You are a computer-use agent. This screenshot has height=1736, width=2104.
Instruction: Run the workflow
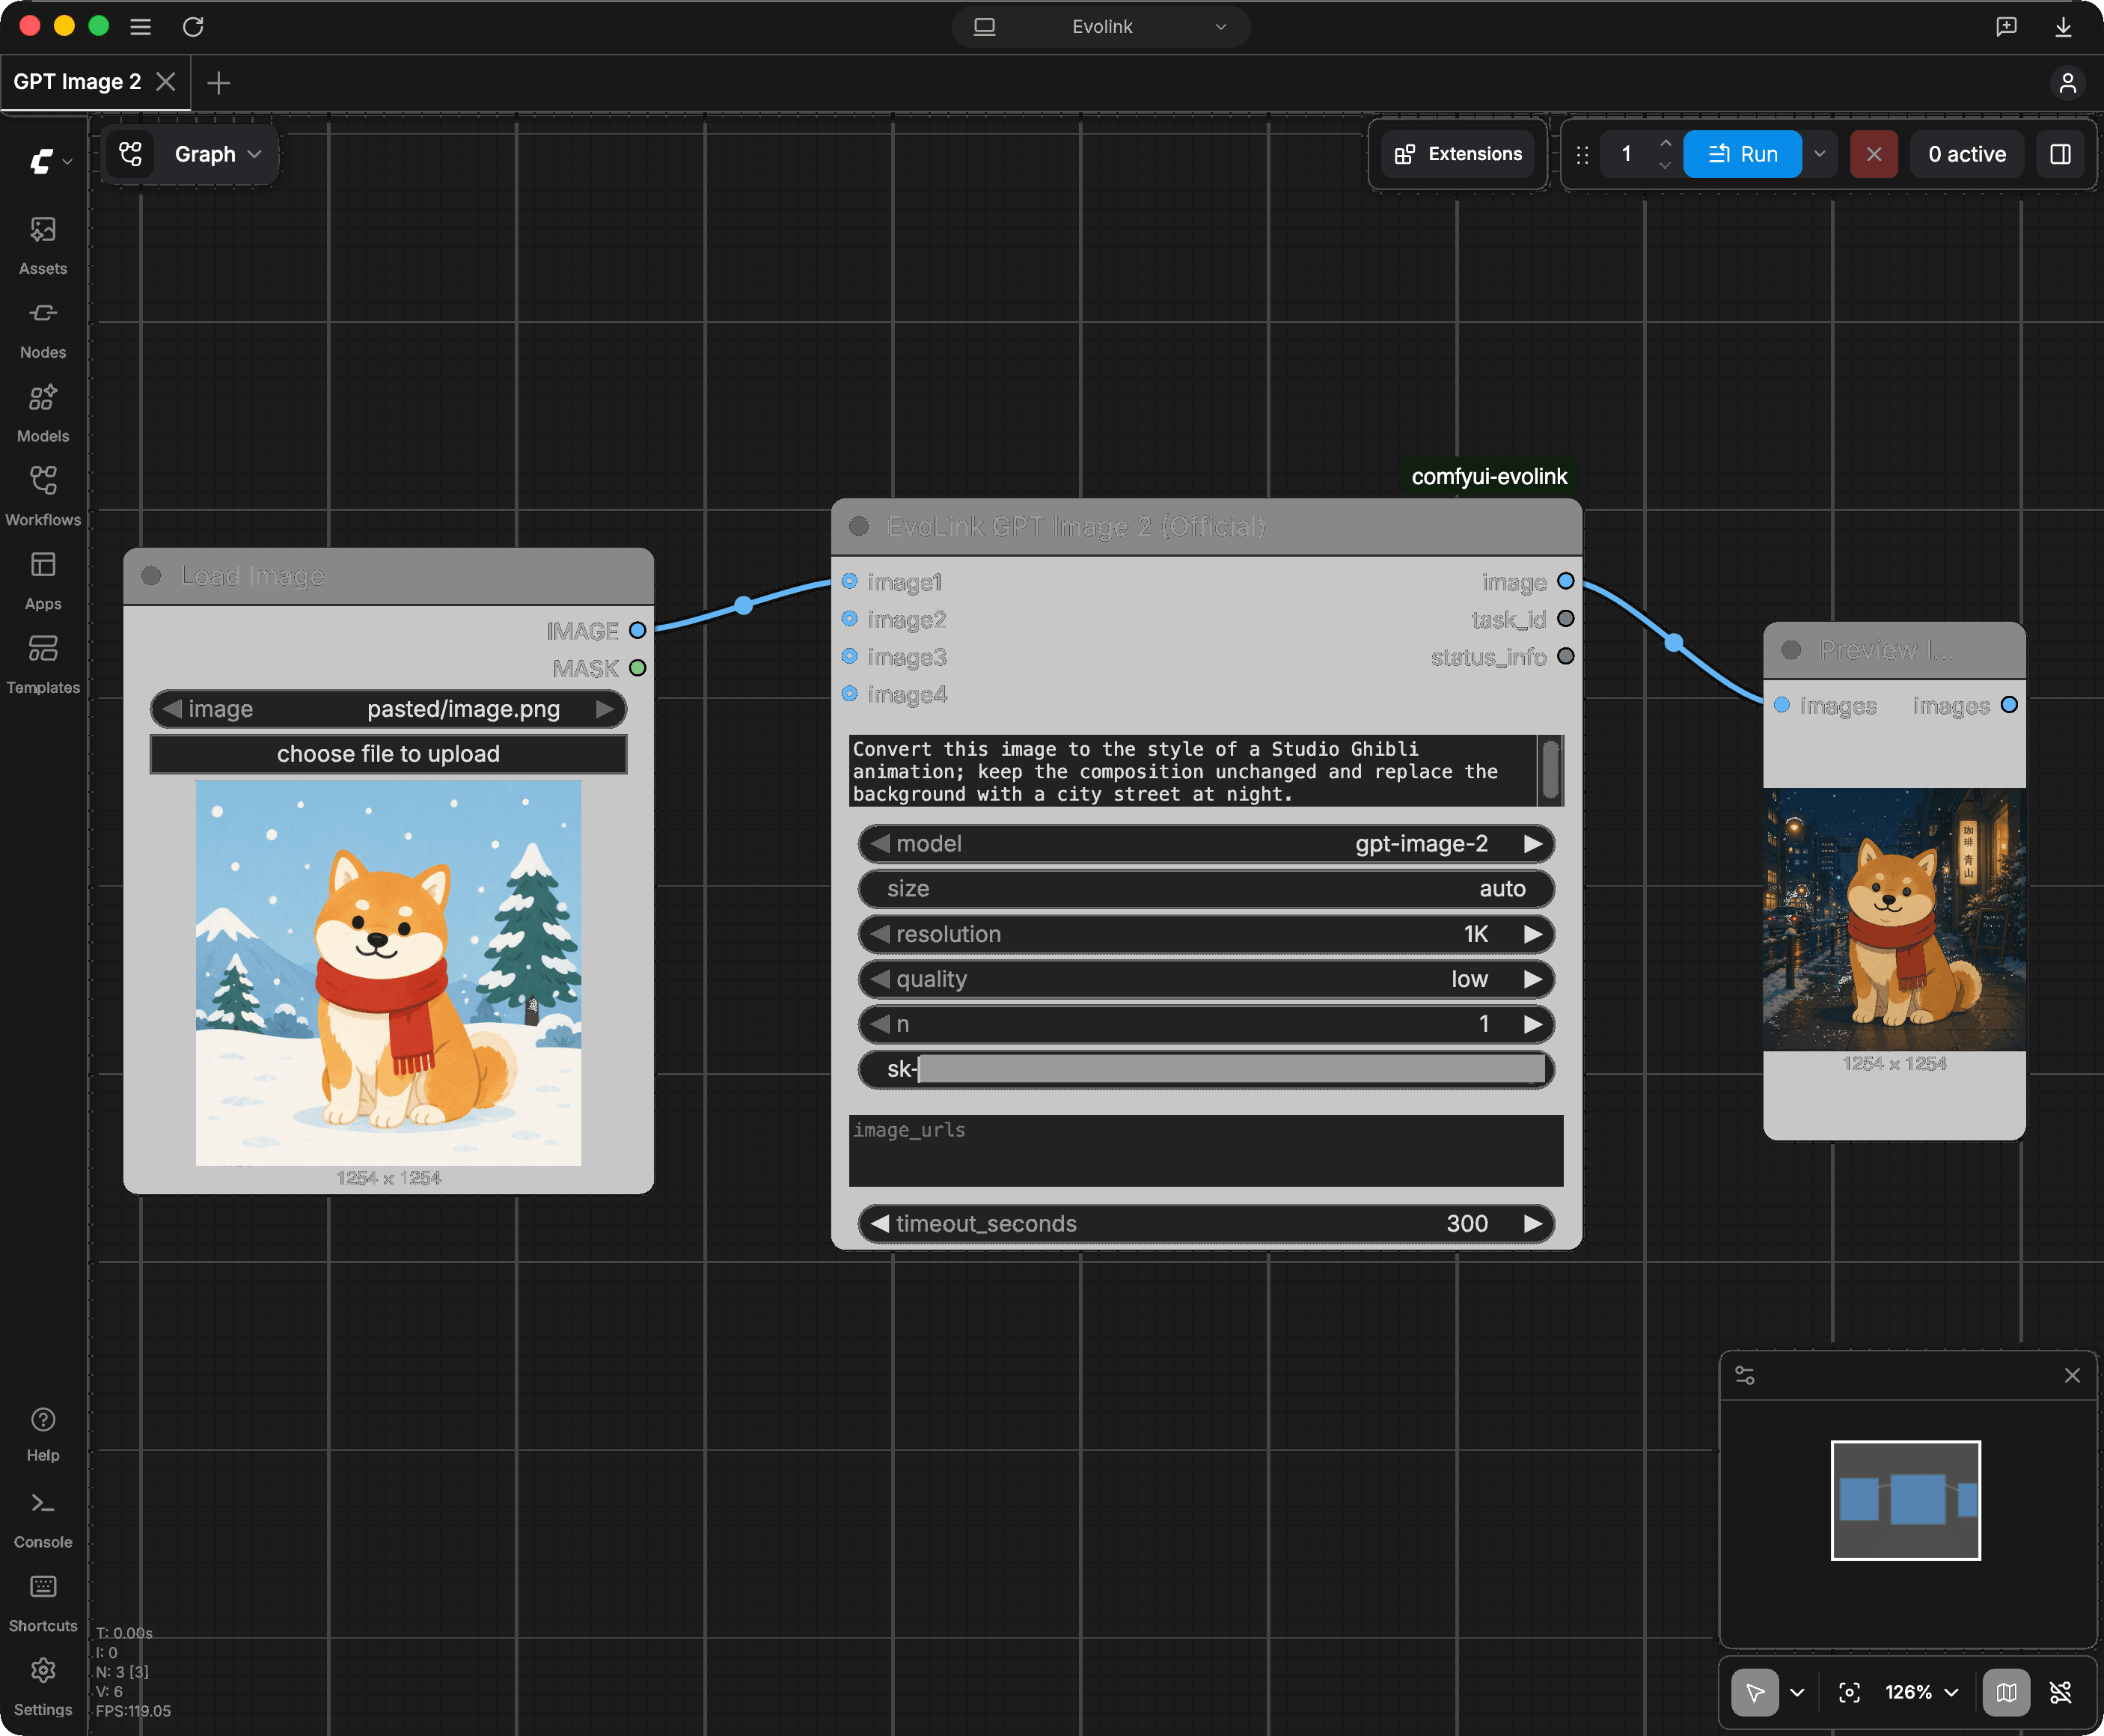(x=1742, y=154)
